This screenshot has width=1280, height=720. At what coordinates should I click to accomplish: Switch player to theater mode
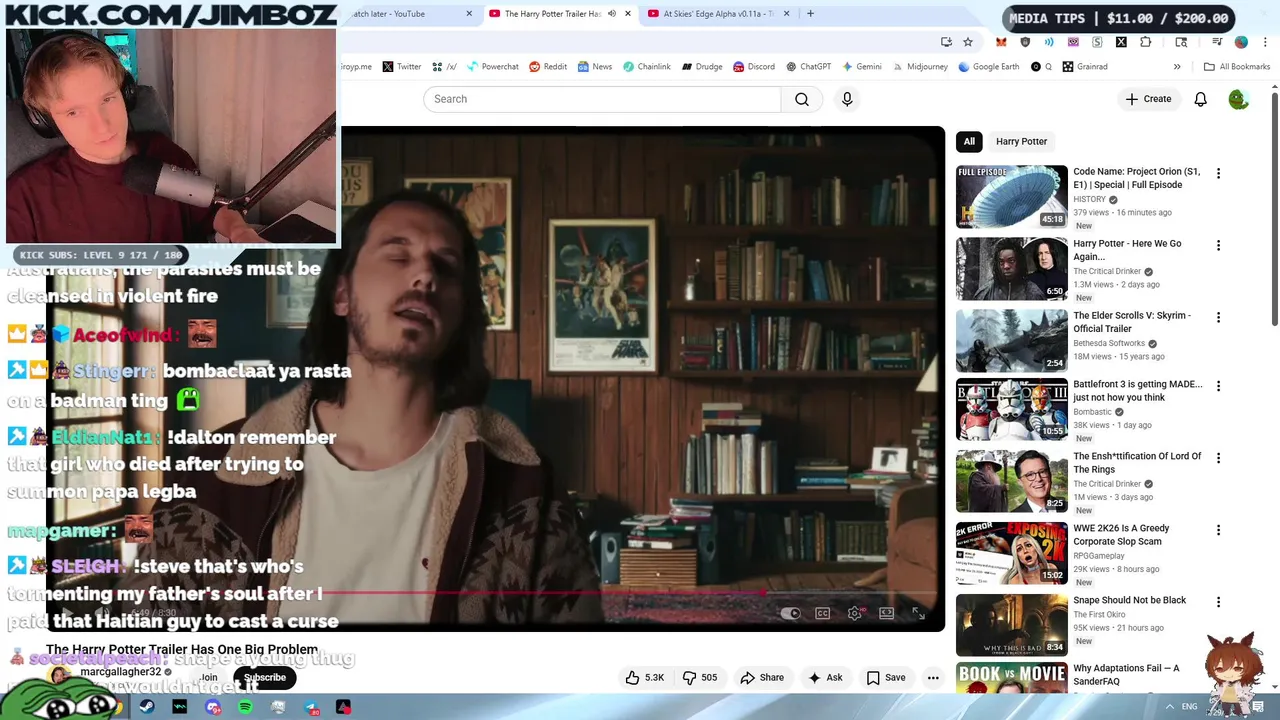point(886,613)
